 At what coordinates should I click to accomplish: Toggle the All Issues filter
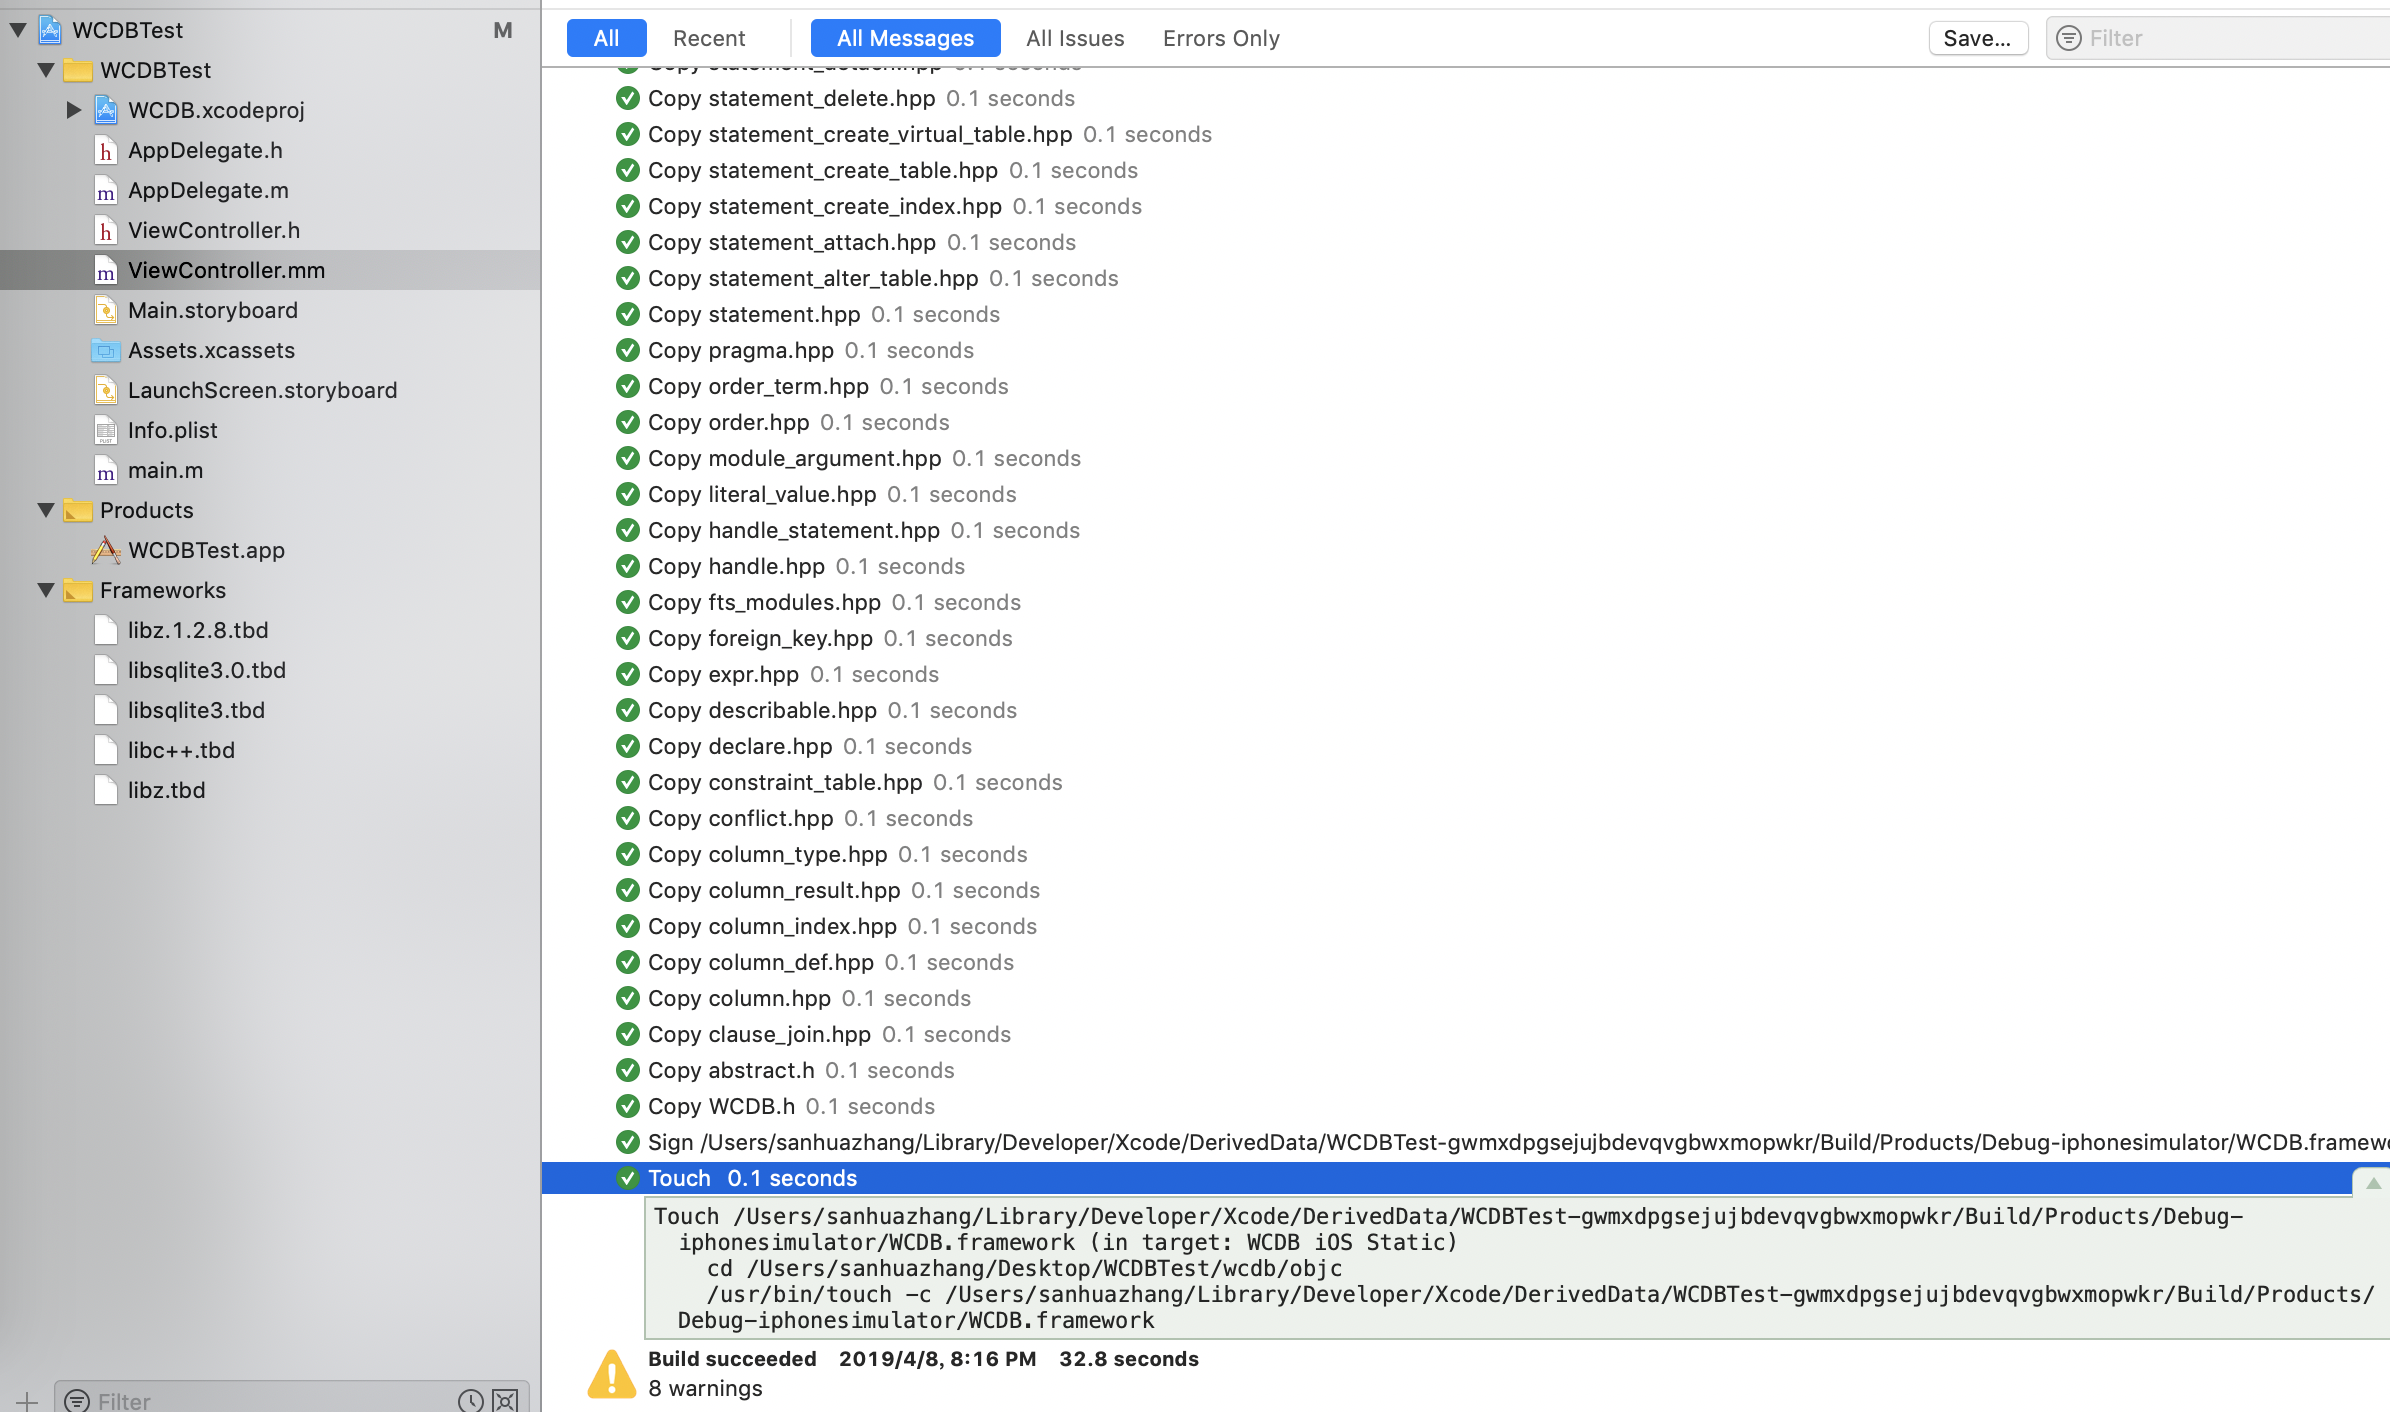coord(1073,38)
